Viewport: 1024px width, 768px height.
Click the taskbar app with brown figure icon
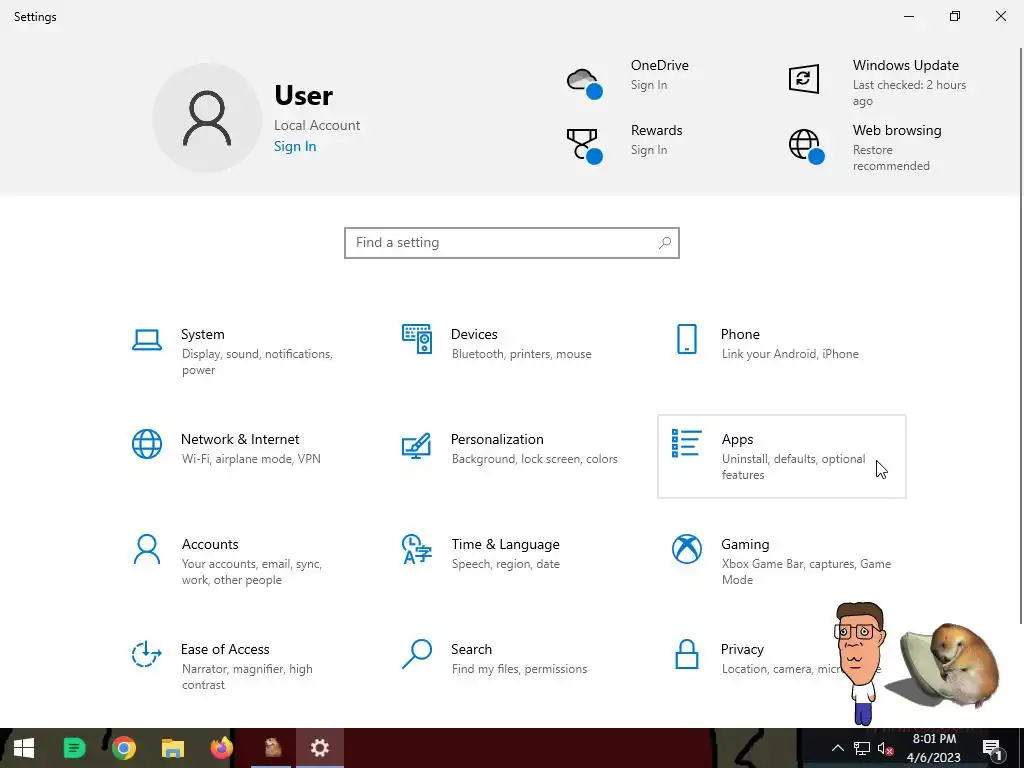273,748
